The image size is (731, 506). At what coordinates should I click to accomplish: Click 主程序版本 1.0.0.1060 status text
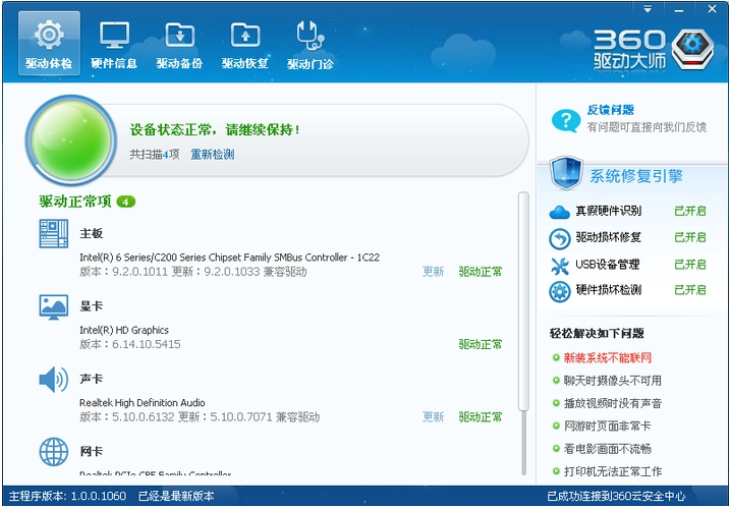[x=68, y=496]
